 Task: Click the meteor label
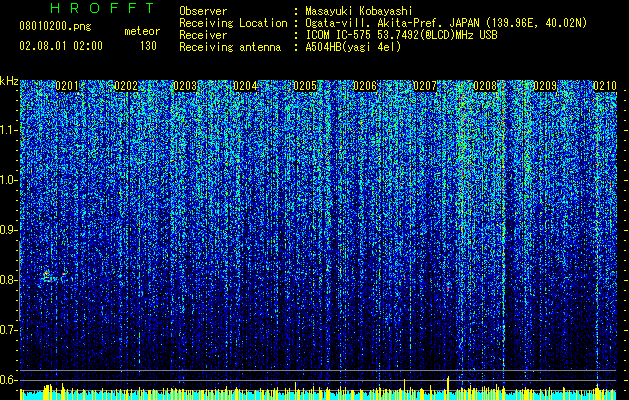(142, 31)
